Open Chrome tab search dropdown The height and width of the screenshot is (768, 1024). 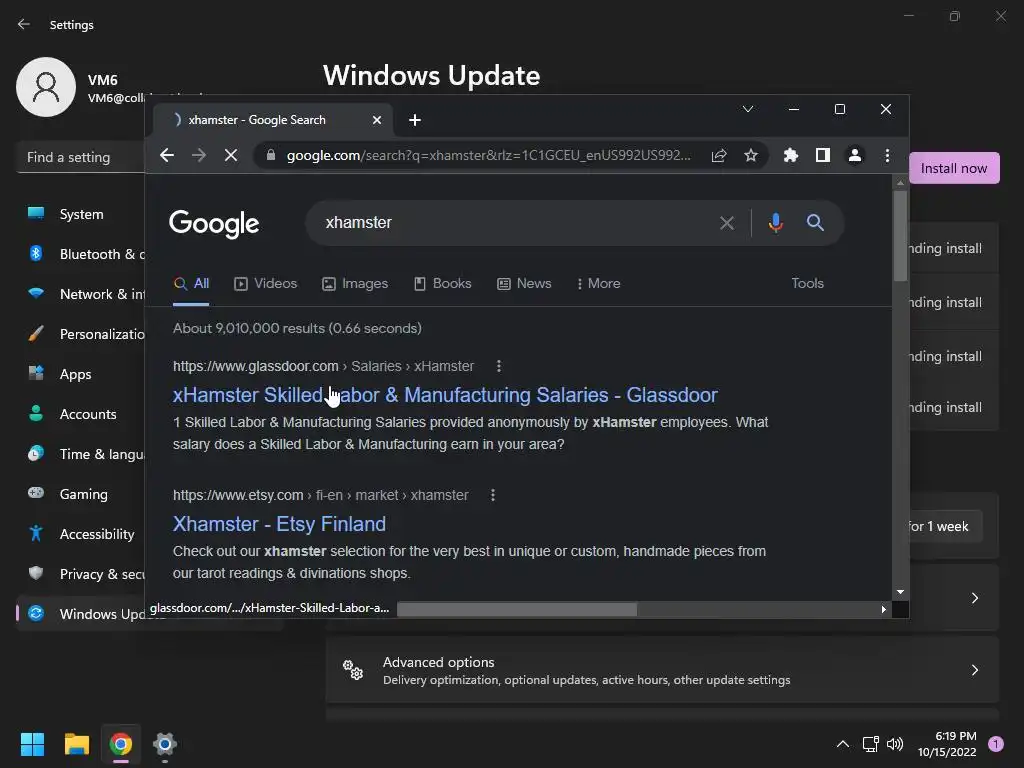coord(748,109)
